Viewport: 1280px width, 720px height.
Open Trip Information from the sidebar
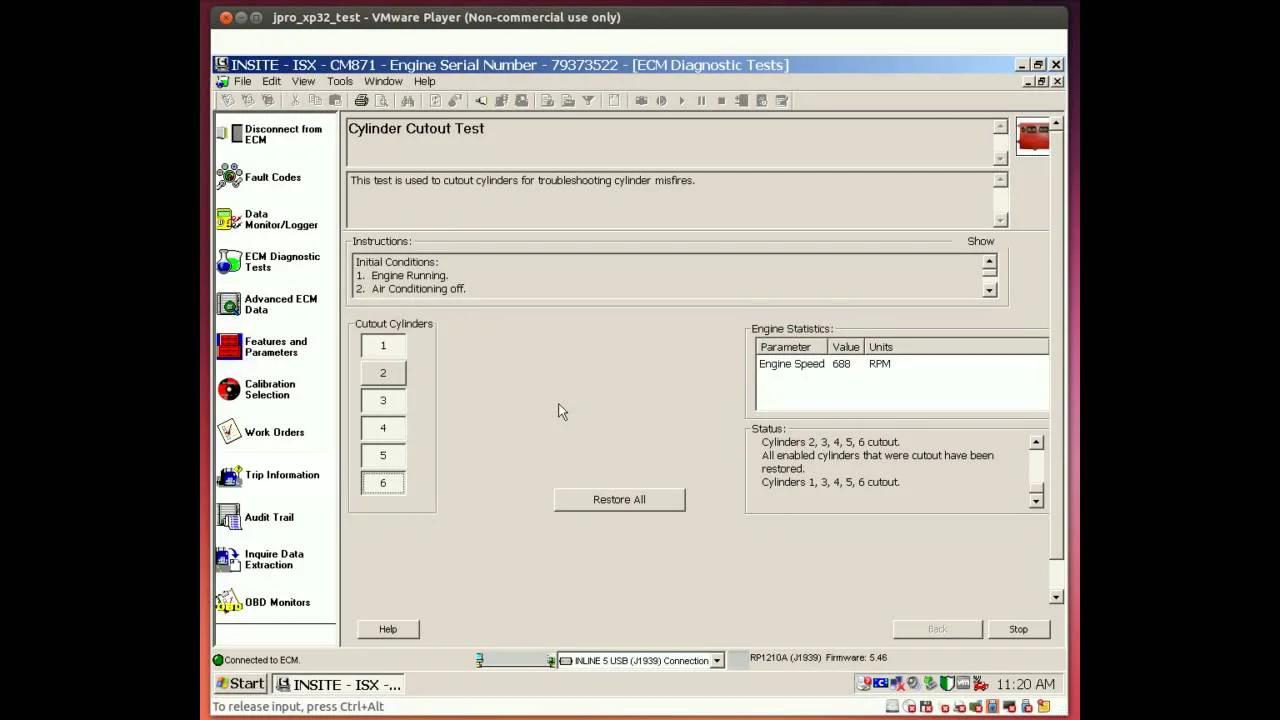tap(281, 475)
